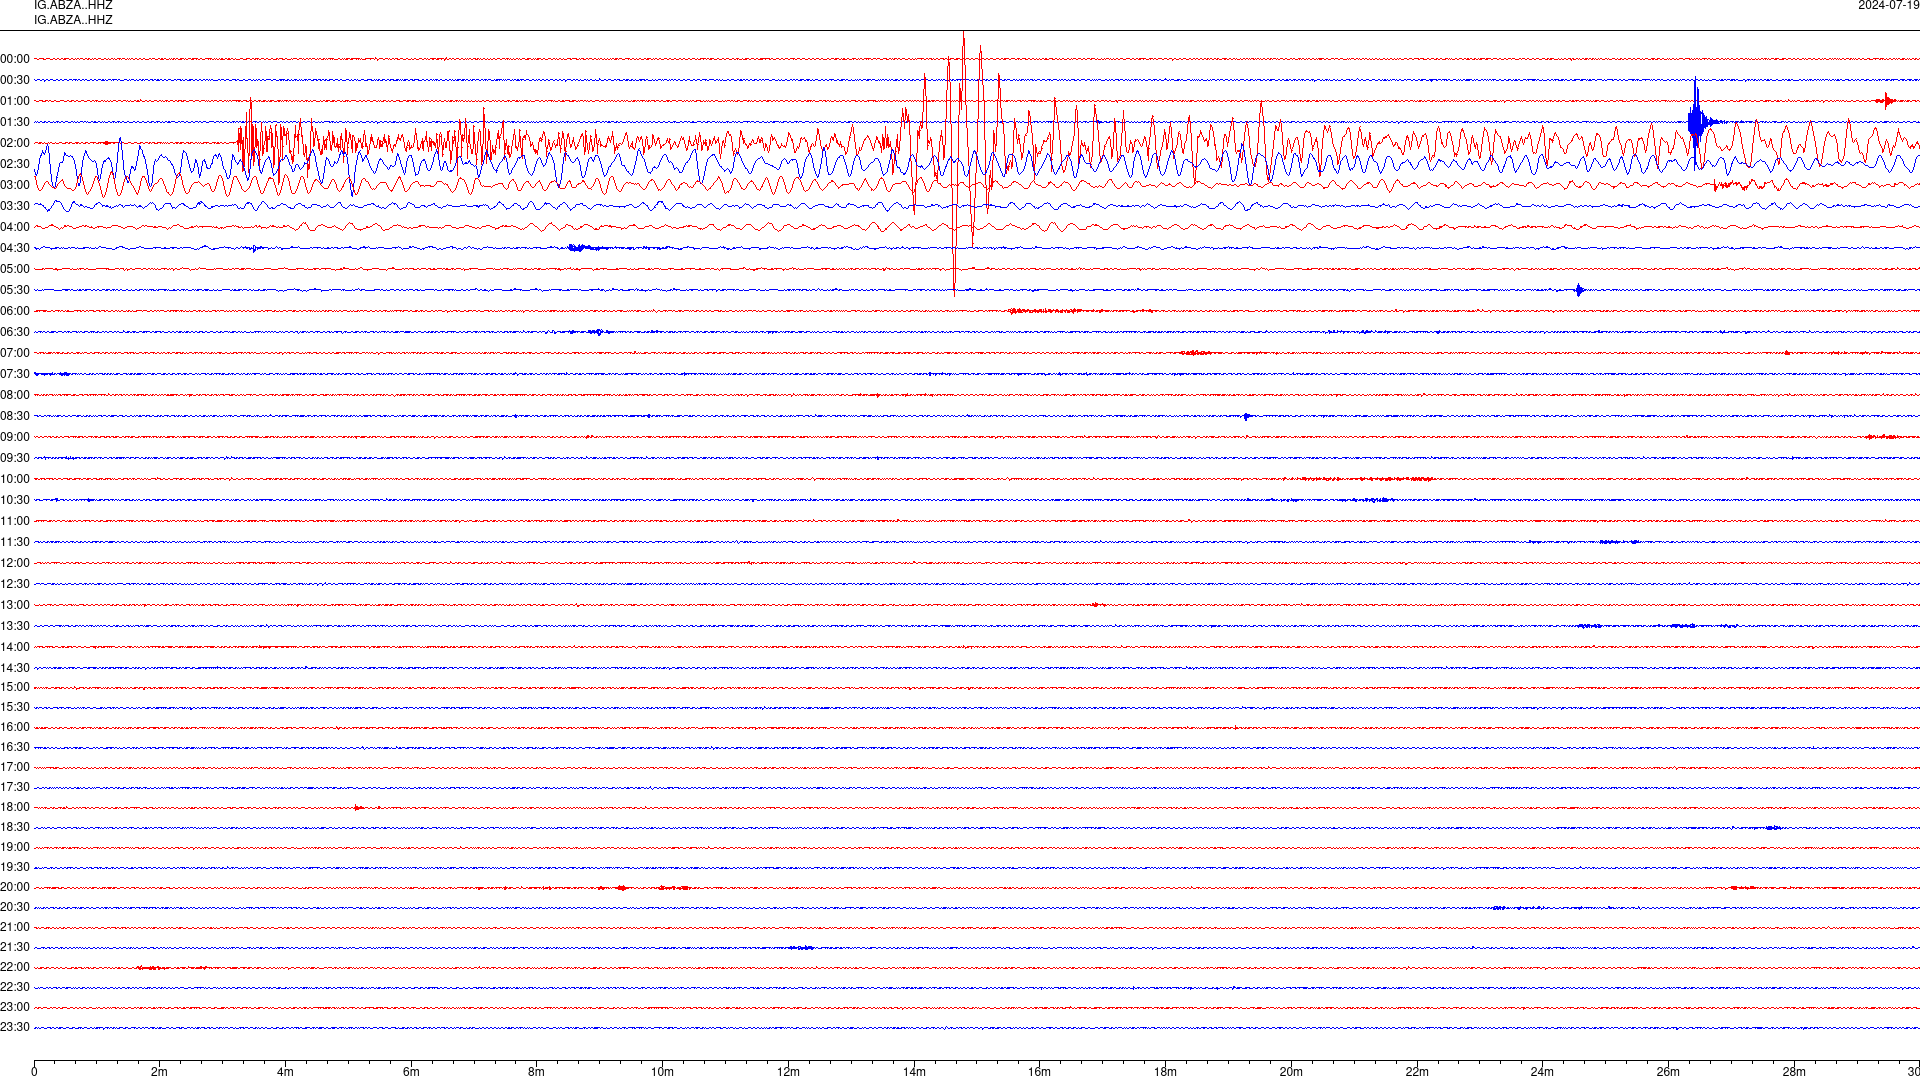The width and height of the screenshot is (1920, 1080).
Task: Select the 03:30 row label
Action: (x=15, y=206)
